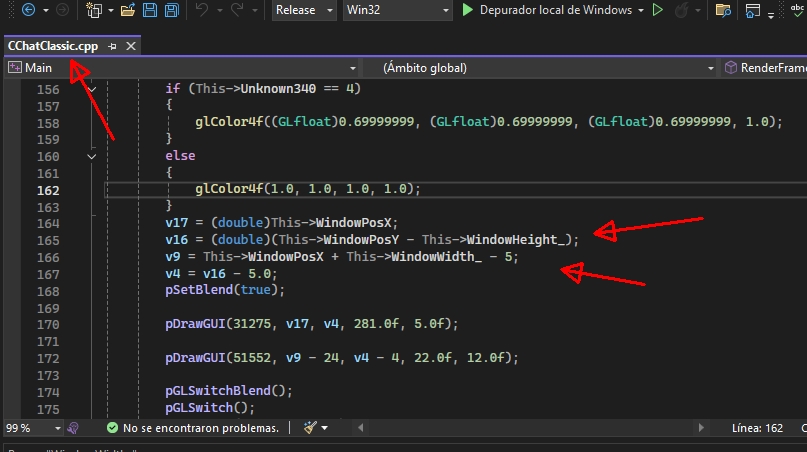Open the Navigate Backward history dropdown
Image resolution: width=807 pixels, height=452 pixels.
click(45, 10)
